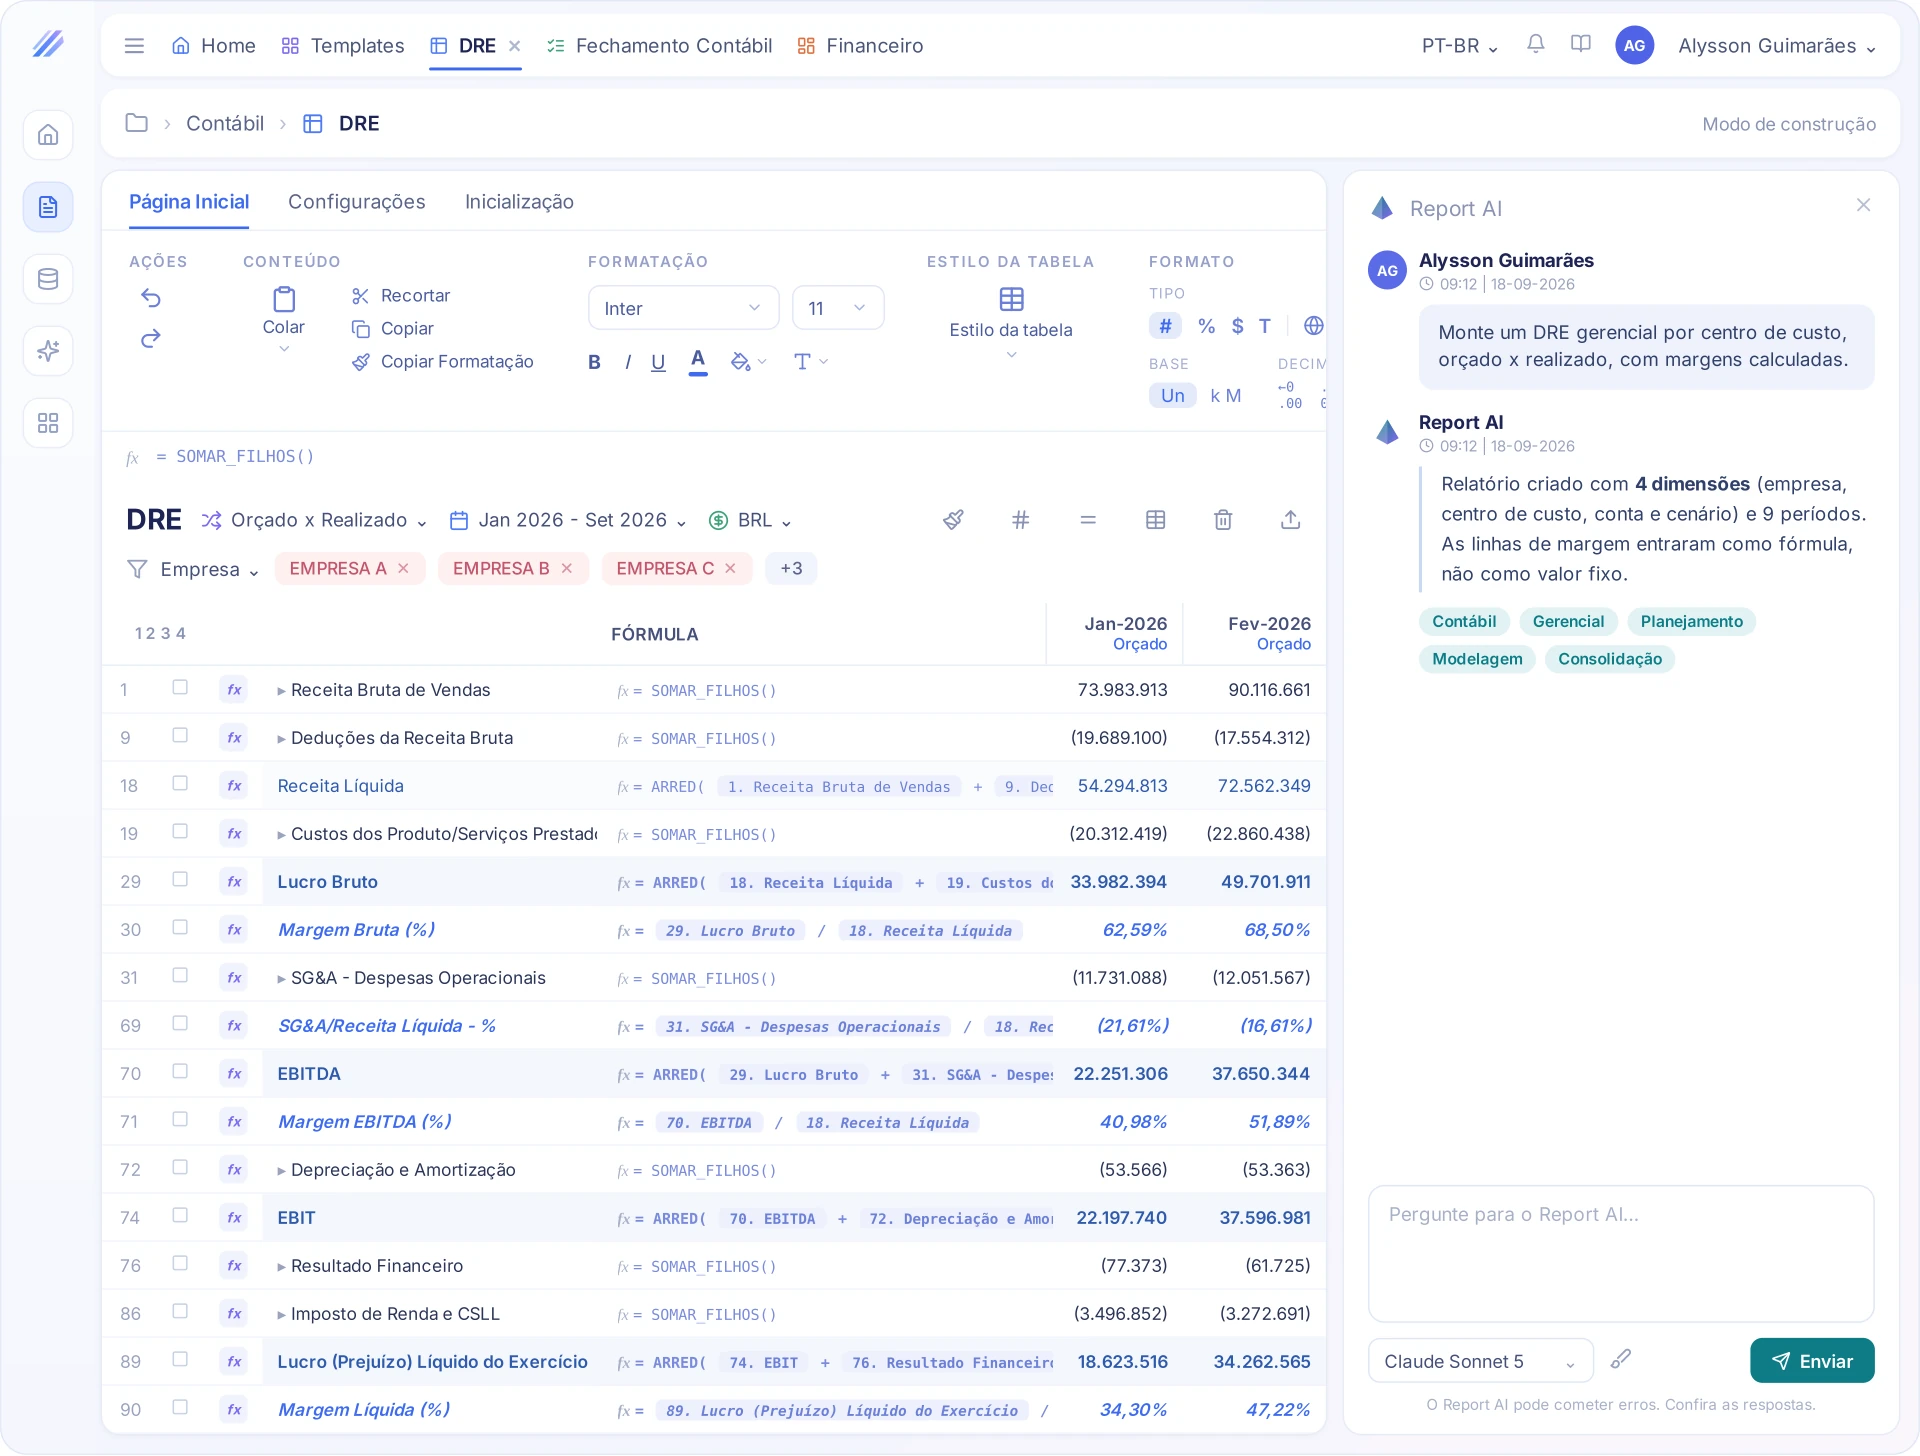The width and height of the screenshot is (1920, 1456).
Task: Go to the Home top tab
Action: 214,46
